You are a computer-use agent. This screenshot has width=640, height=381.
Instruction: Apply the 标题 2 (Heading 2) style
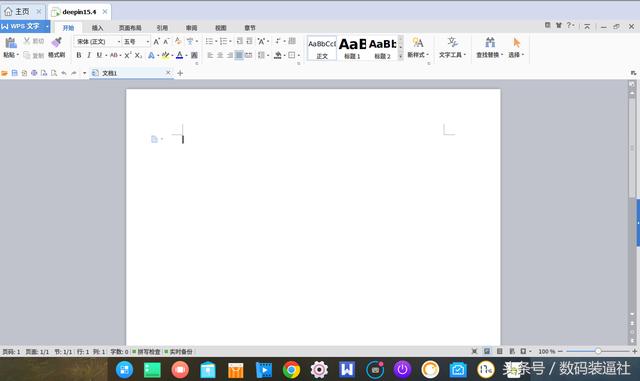point(382,48)
